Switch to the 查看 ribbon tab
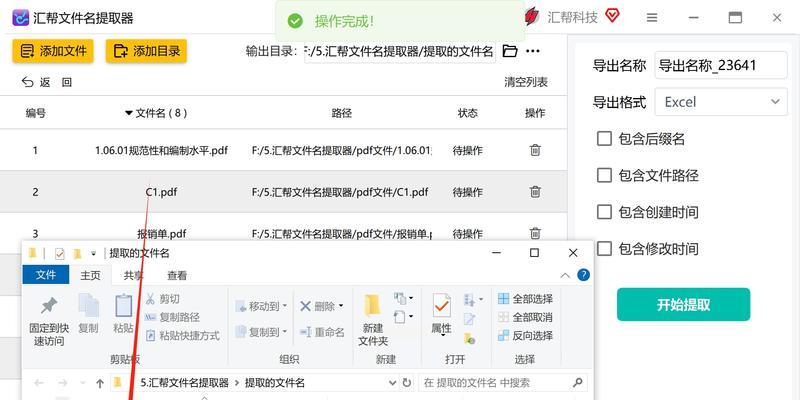Viewport: 800px width, 400px height. (x=177, y=276)
